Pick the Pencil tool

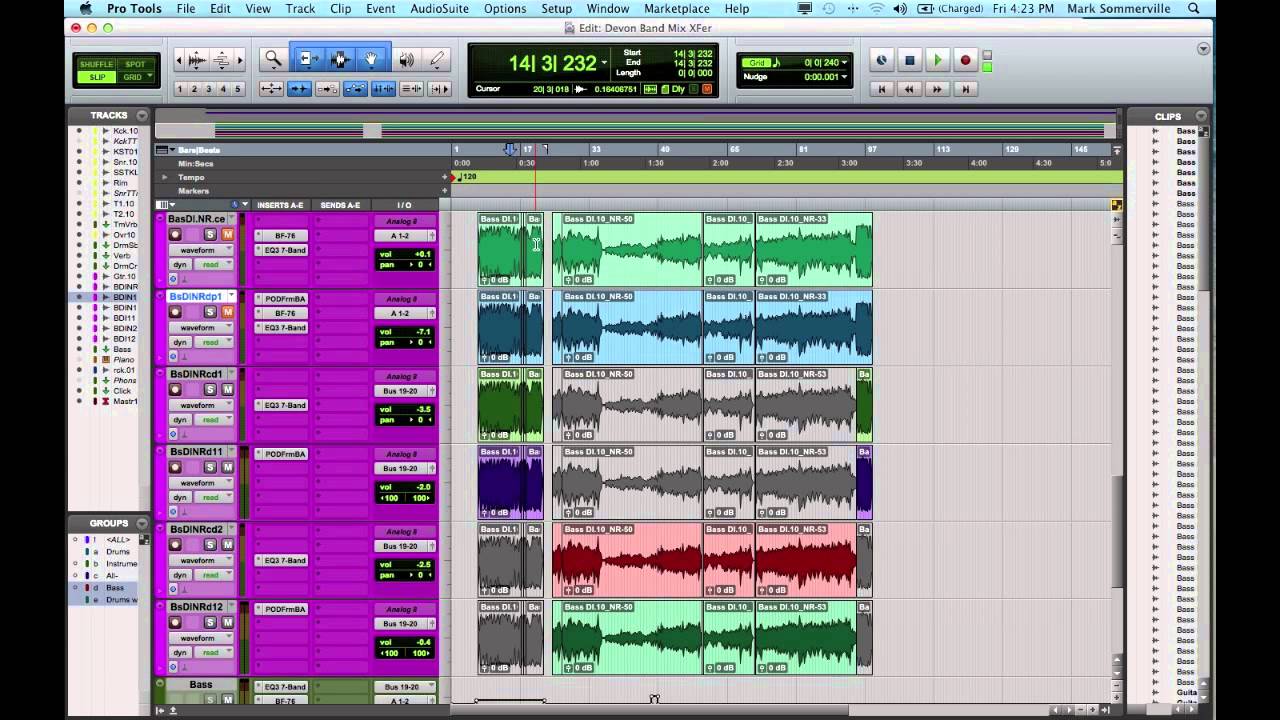click(437, 60)
